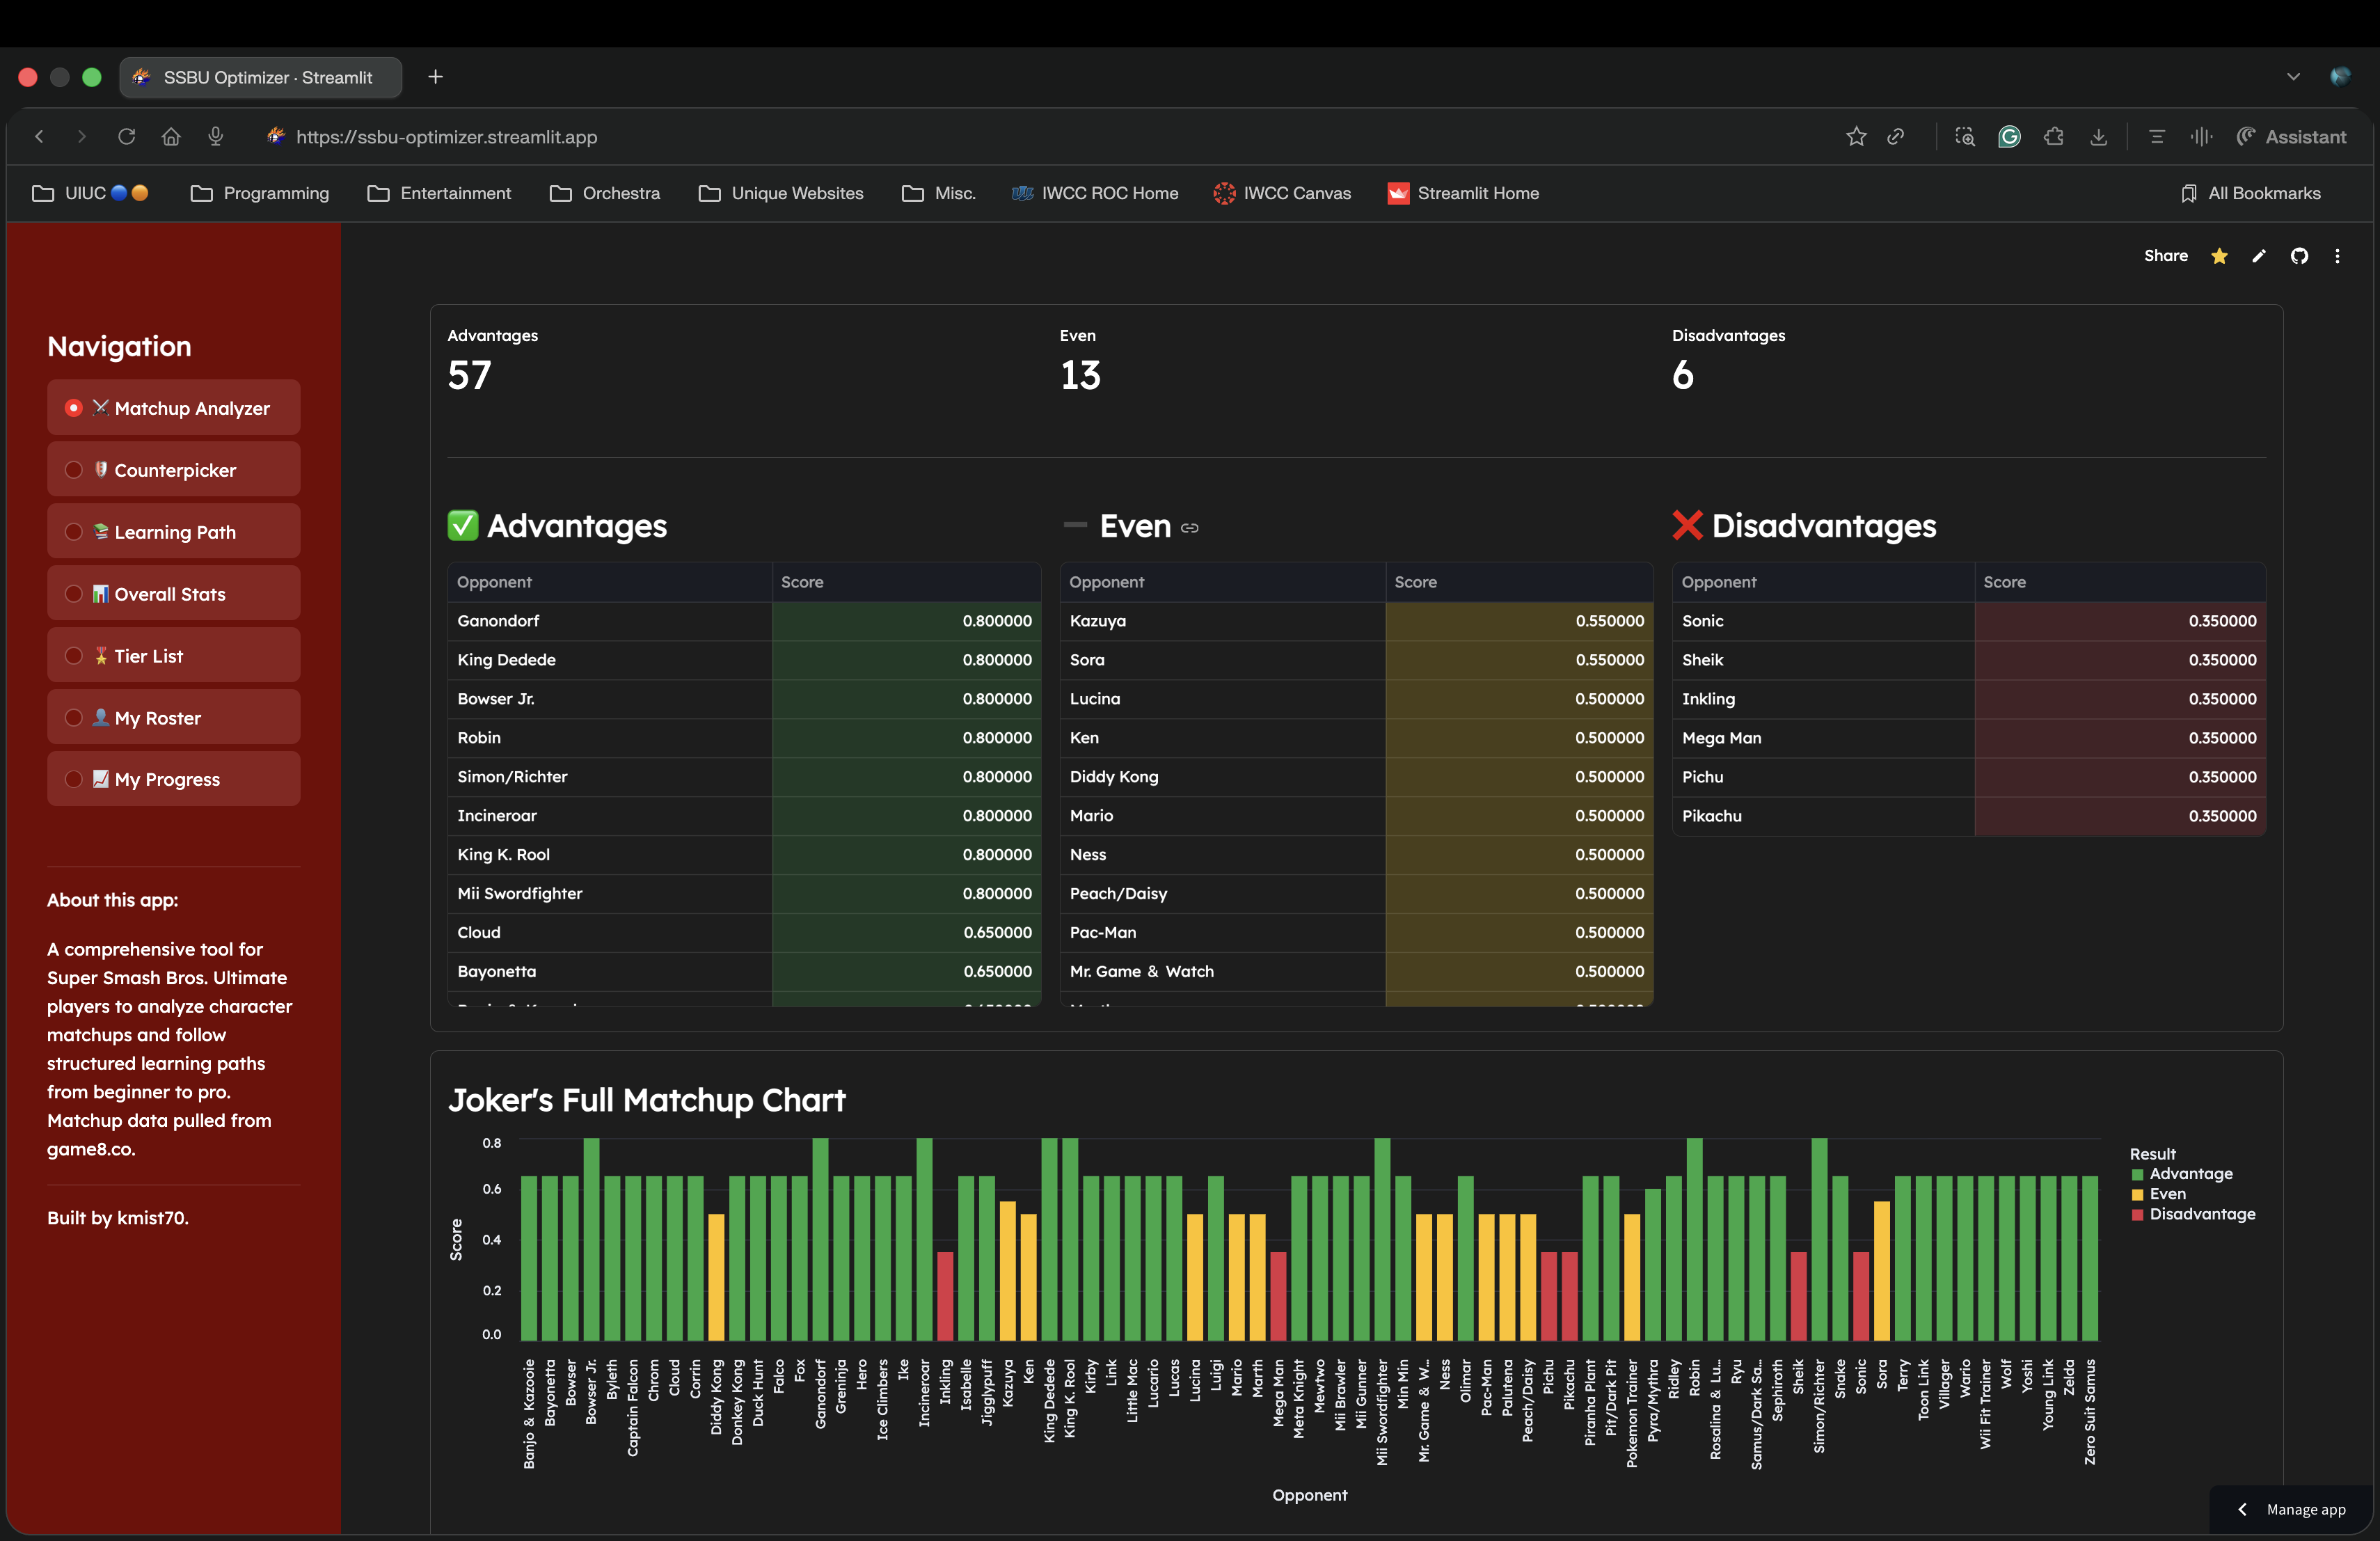Sort Advantages table by Opponent column

coord(610,582)
